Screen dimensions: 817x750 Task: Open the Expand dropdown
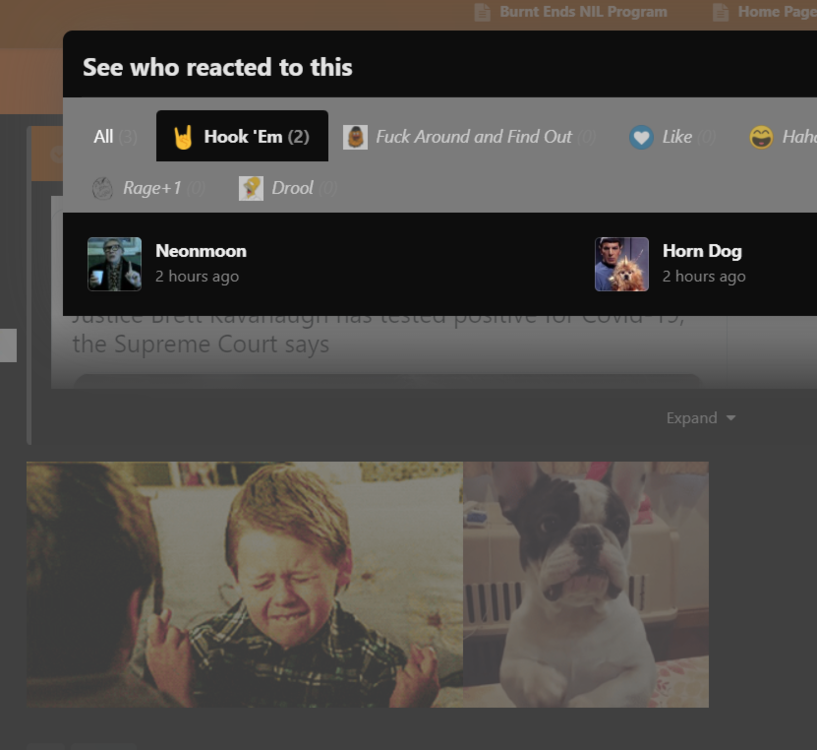701,418
